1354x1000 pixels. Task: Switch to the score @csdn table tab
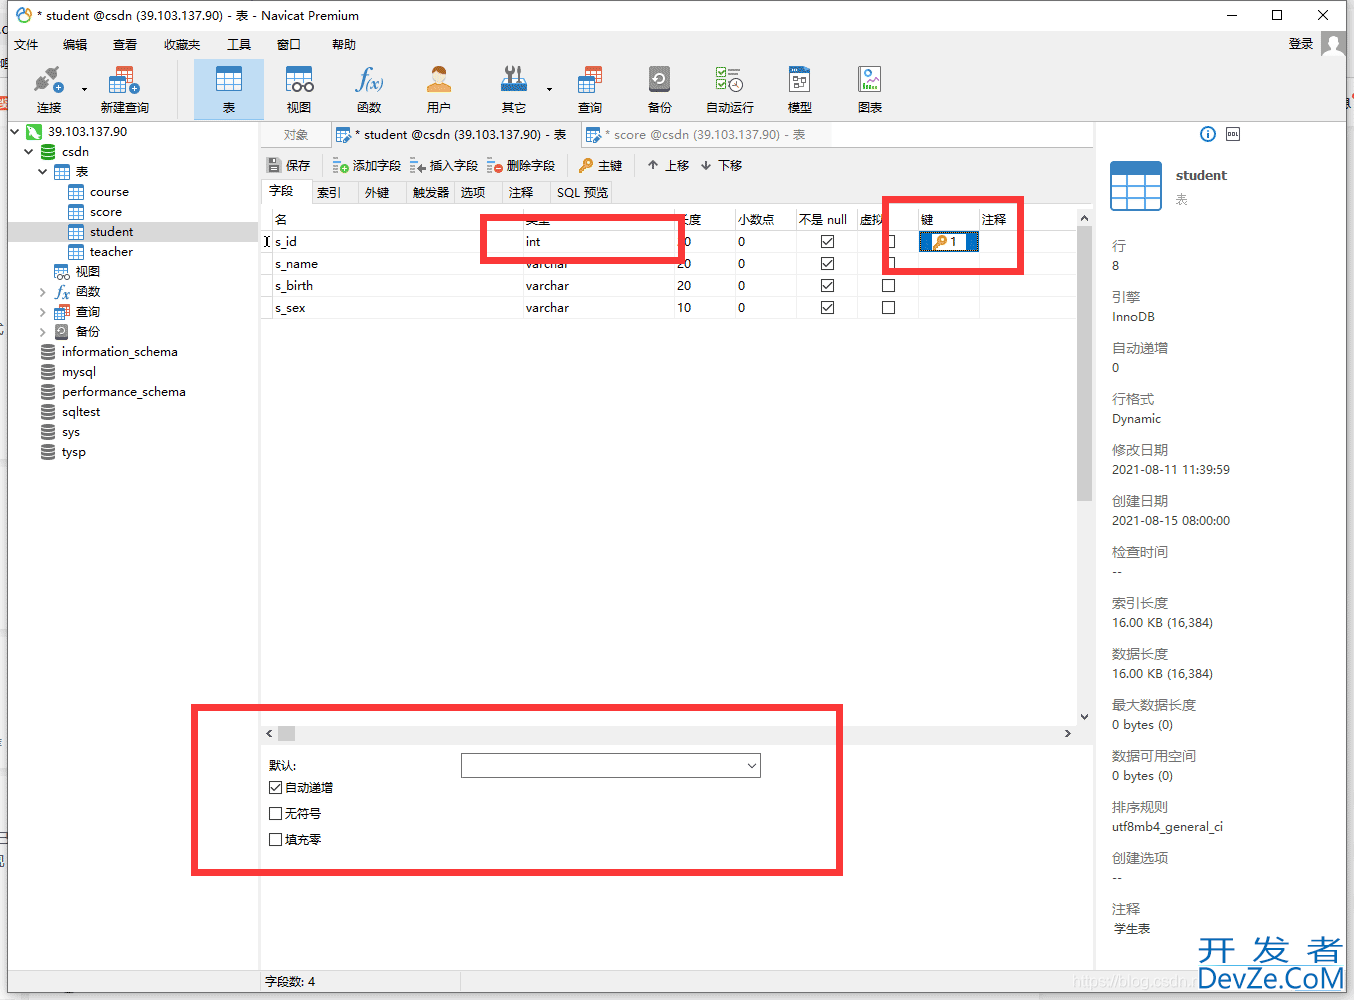click(705, 134)
